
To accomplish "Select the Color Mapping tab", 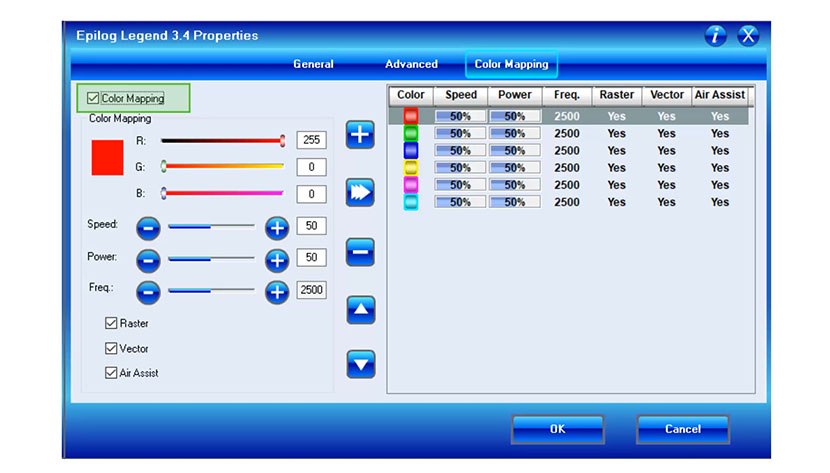I will (511, 64).
